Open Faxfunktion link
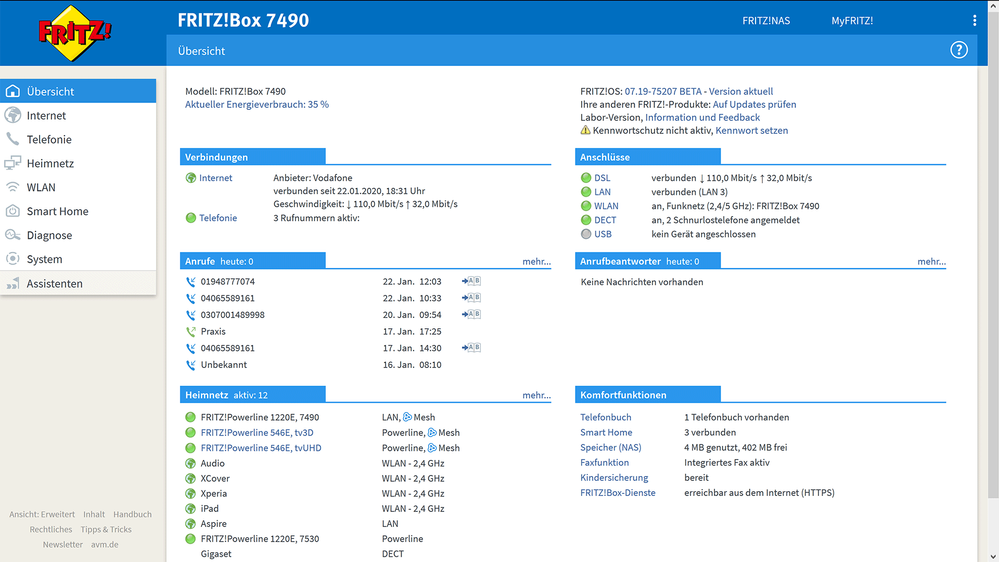The image size is (999, 562). (x=604, y=463)
